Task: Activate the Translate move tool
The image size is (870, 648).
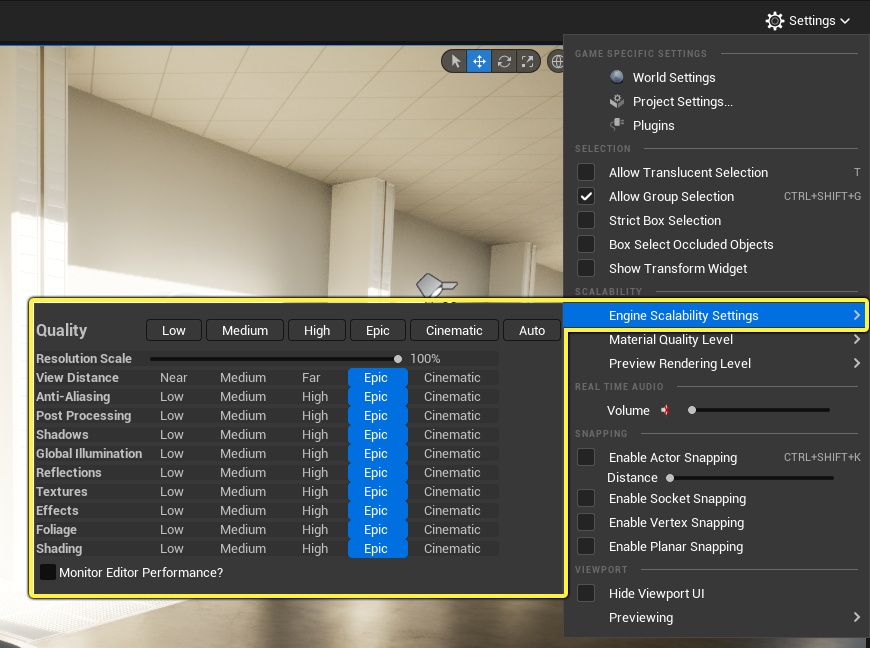Action: tap(480, 61)
